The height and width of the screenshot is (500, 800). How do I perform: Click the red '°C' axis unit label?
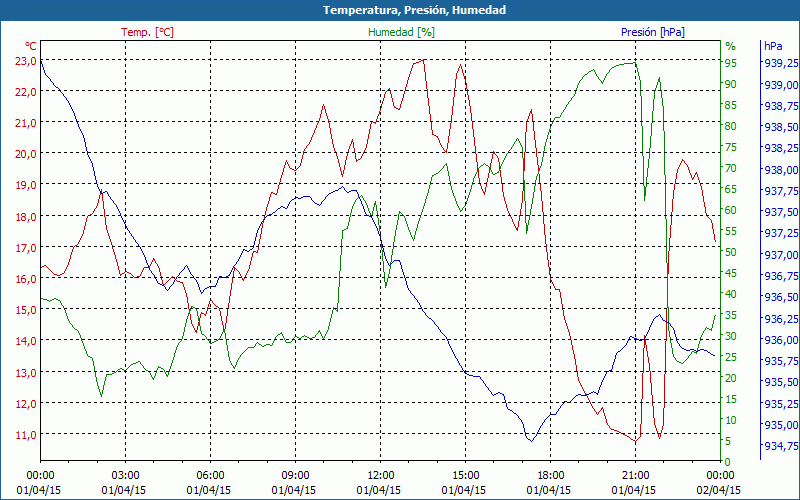pyautogui.click(x=31, y=46)
